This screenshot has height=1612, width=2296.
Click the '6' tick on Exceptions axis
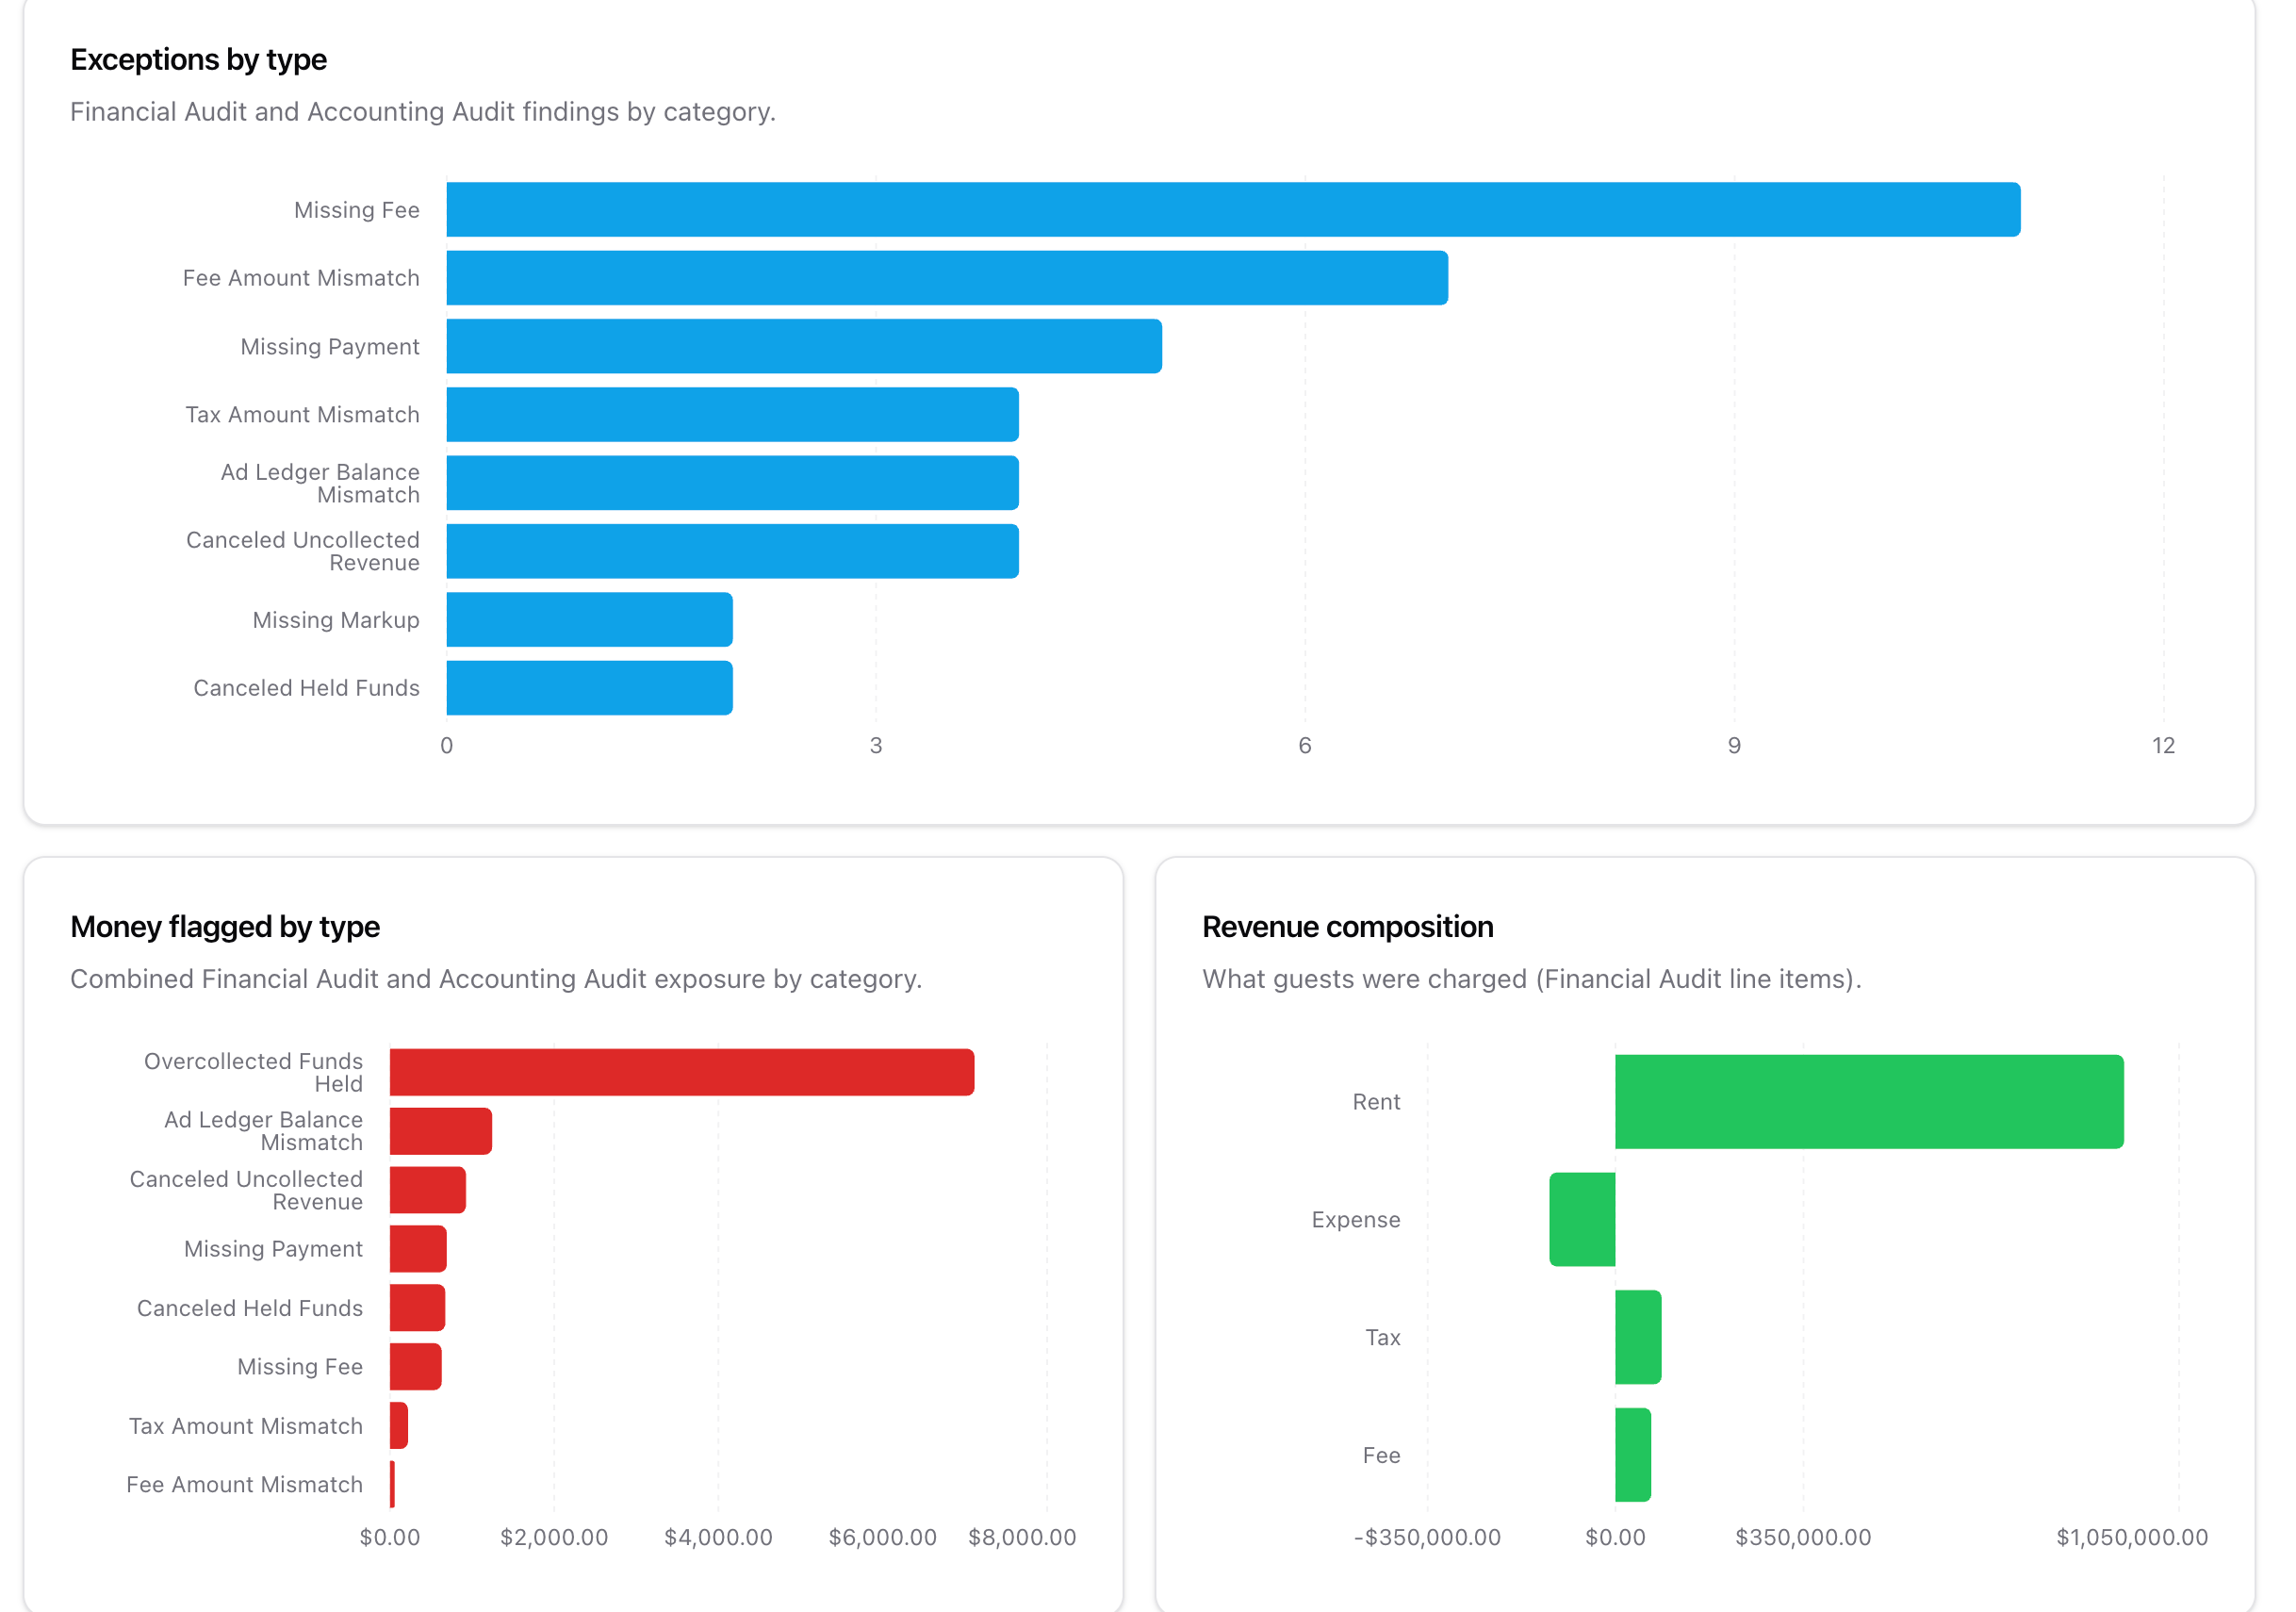(x=1305, y=746)
